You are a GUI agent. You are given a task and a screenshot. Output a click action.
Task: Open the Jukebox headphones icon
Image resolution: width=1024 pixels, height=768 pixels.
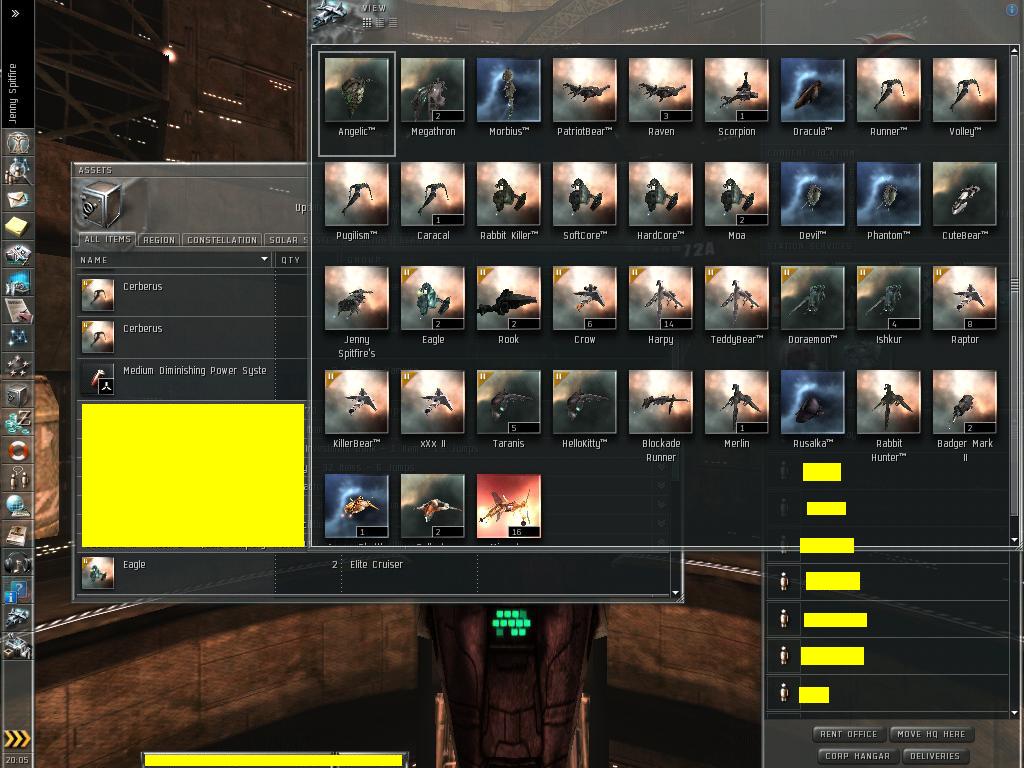(18, 562)
